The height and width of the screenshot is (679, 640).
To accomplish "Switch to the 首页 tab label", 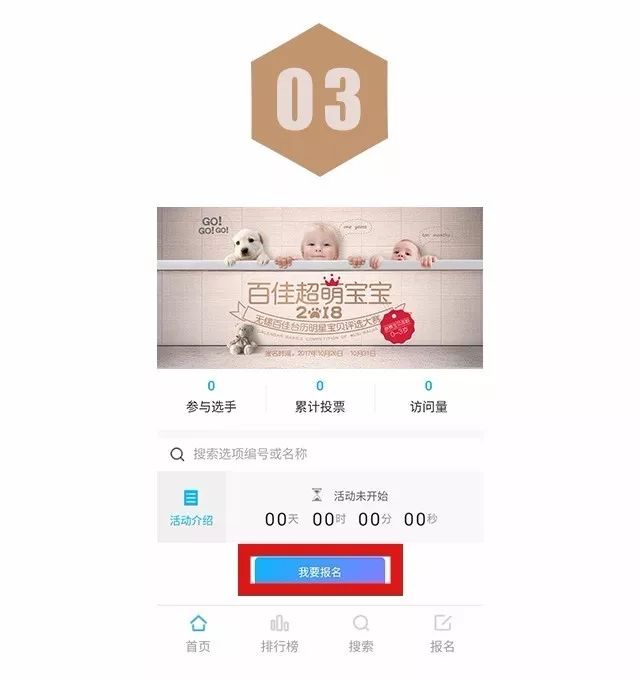I will coord(198,647).
